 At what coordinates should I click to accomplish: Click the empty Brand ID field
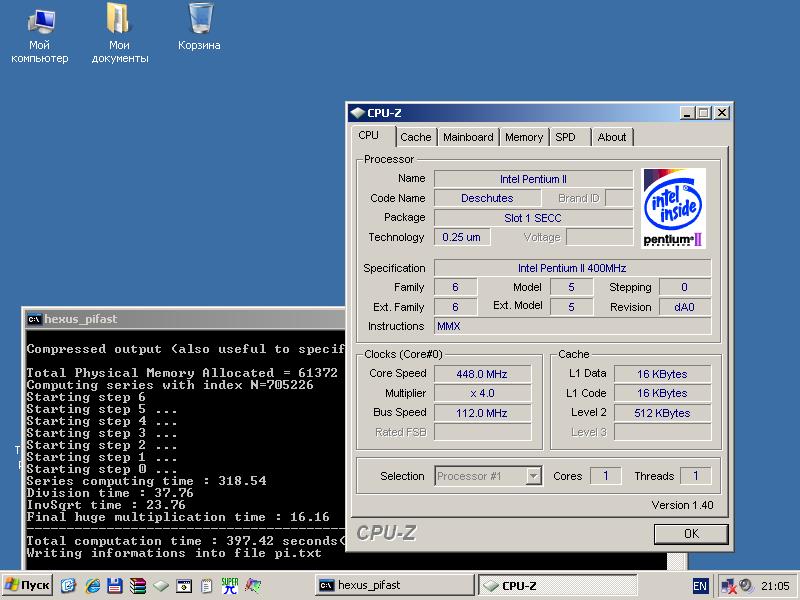pyautogui.click(x=619, y=198)
